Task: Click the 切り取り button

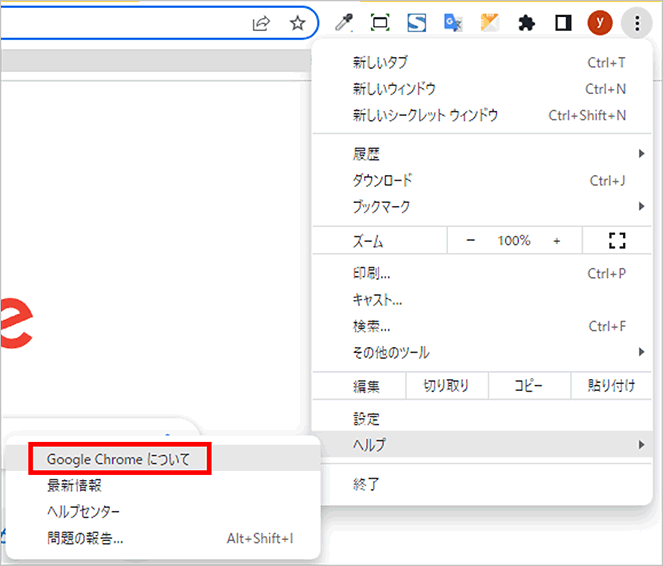Action: click(x=447, y=386)
